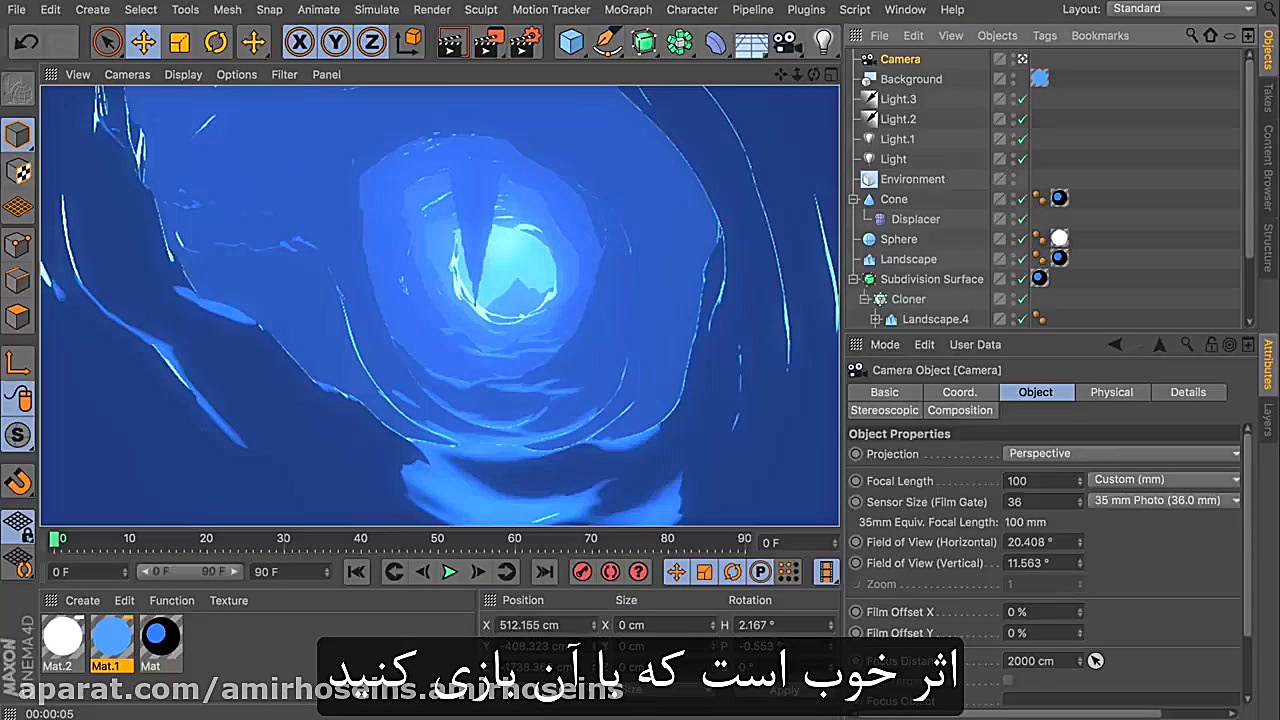This screenshot has height=720, width=1280.
Task: Toggle the Default Light lightbulb icon
Action: [822, 42]
